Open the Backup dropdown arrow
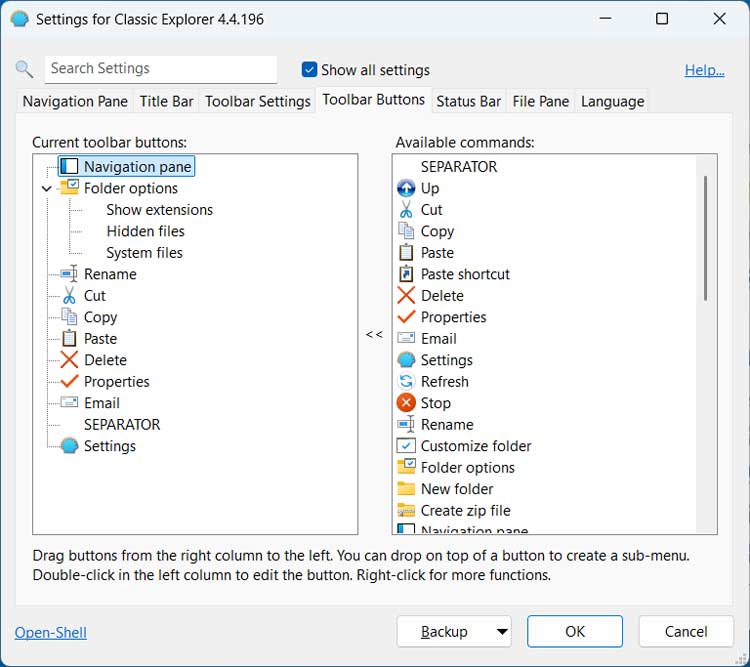Screen dimensions: 750x667 click(502, 632)
